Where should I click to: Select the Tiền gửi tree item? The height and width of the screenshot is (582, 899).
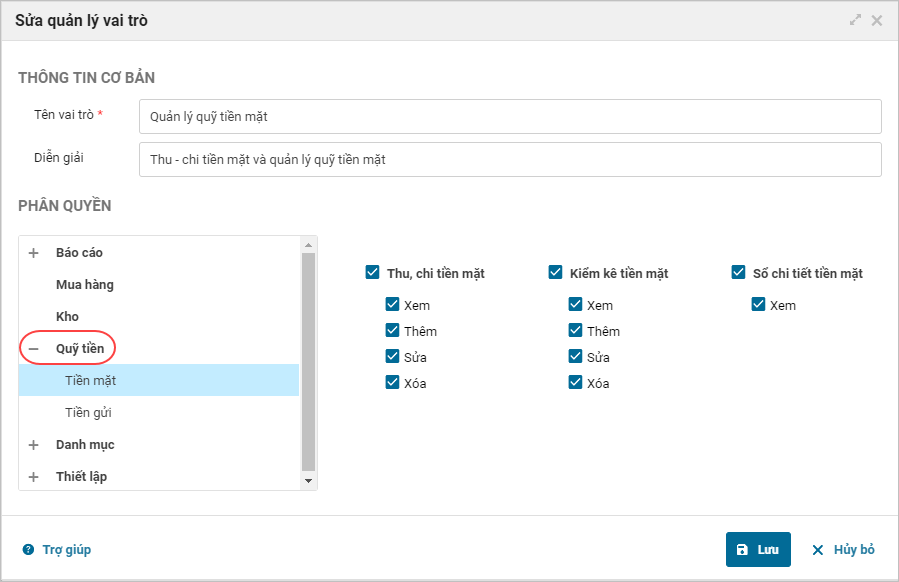[87, 413]
